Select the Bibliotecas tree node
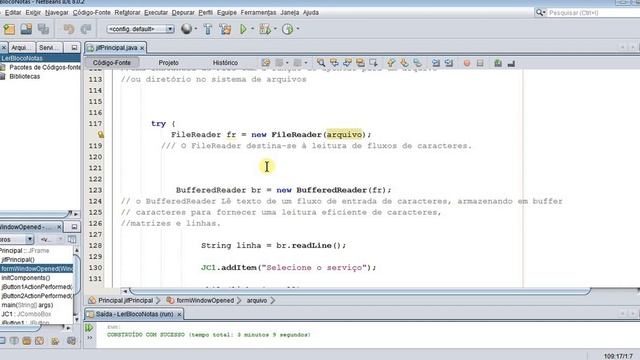Screen dimensions: 640x360 click(x=24, y=76)
